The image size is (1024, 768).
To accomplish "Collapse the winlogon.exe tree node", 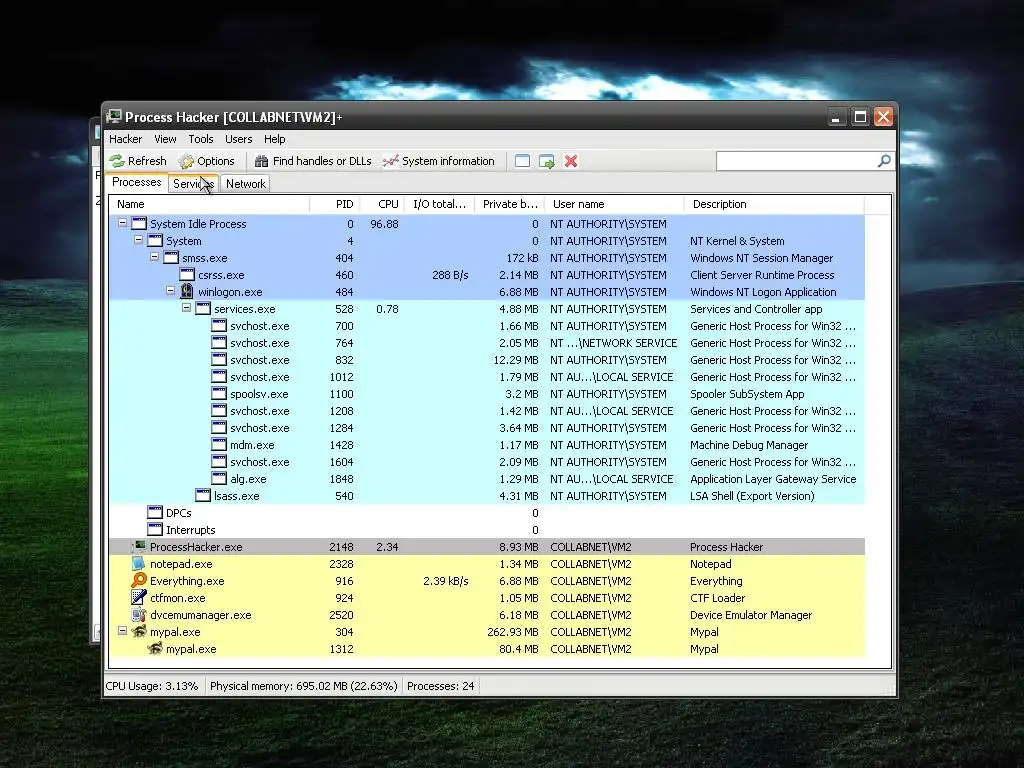I will coord(170,291).
